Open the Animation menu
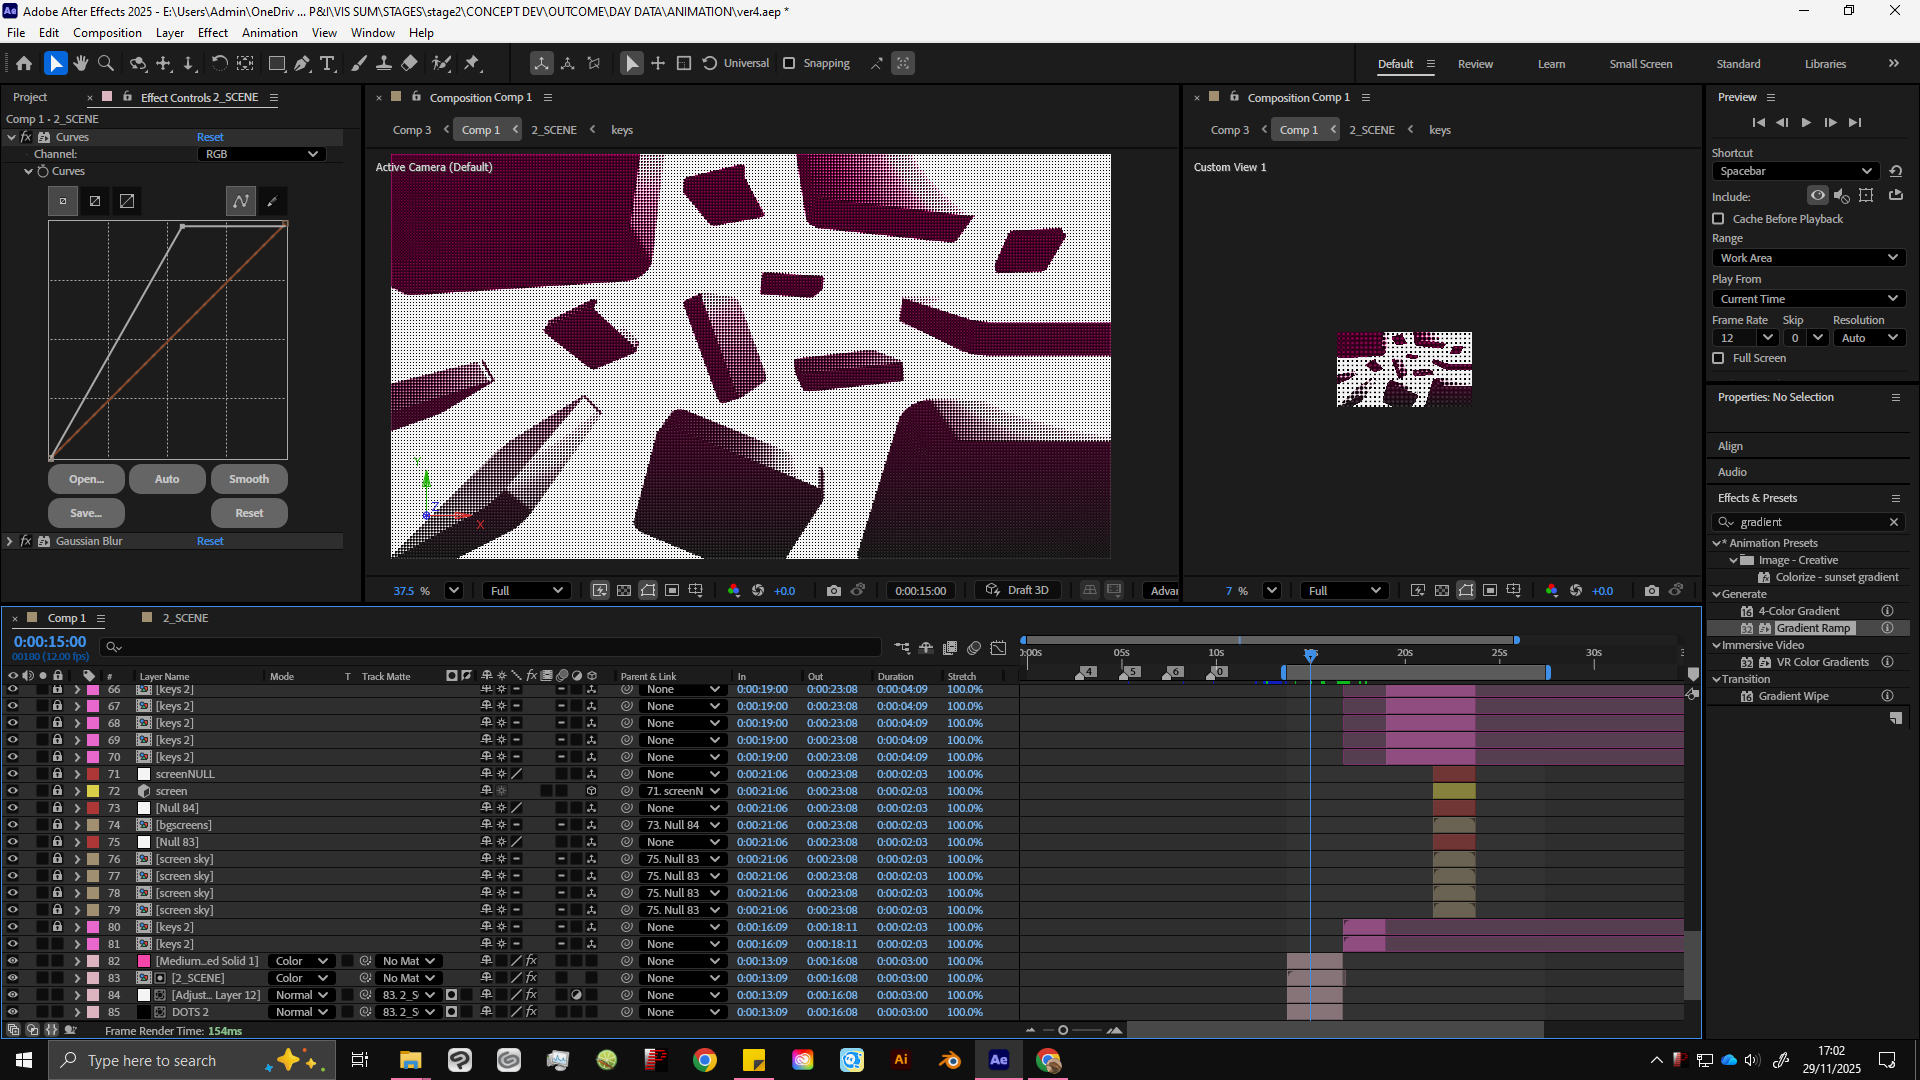The height and width of the screenshot is (1080, 1920). [270, 33]
